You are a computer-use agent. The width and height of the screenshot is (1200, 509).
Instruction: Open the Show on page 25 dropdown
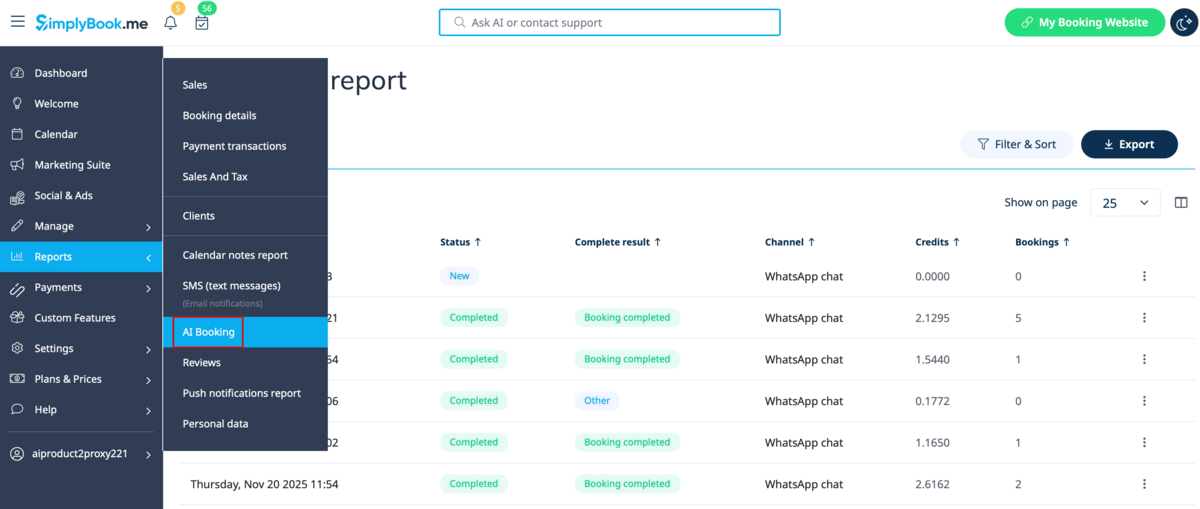1125,202
